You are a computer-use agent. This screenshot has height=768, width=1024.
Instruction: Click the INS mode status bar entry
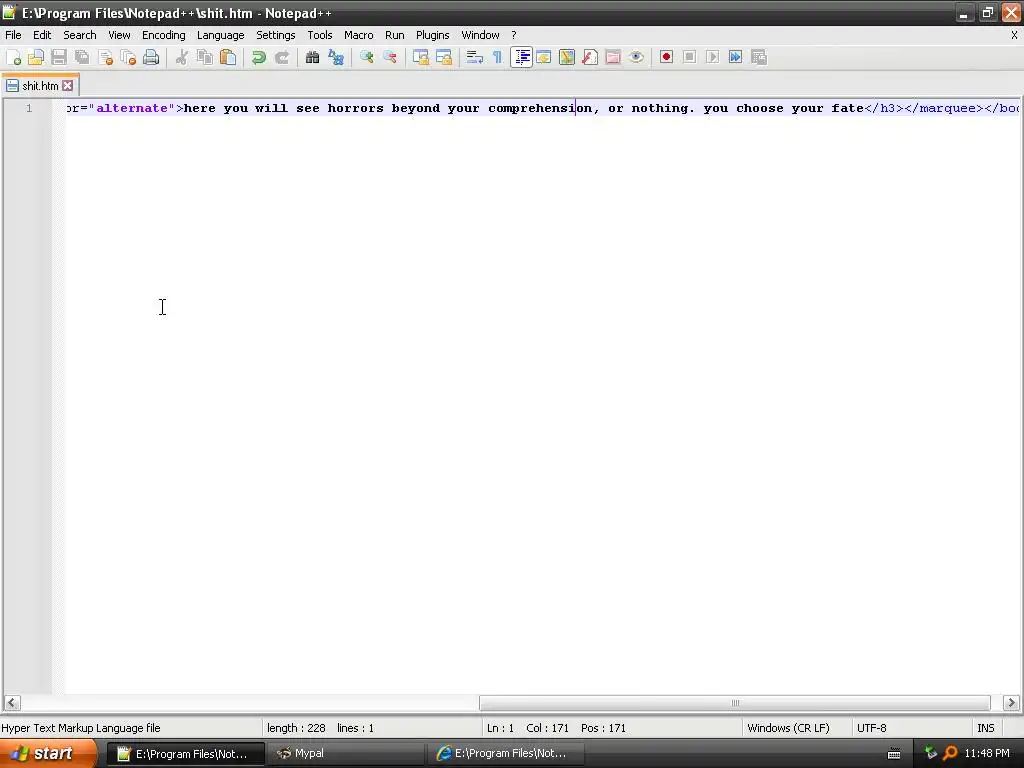coord(985,728)
